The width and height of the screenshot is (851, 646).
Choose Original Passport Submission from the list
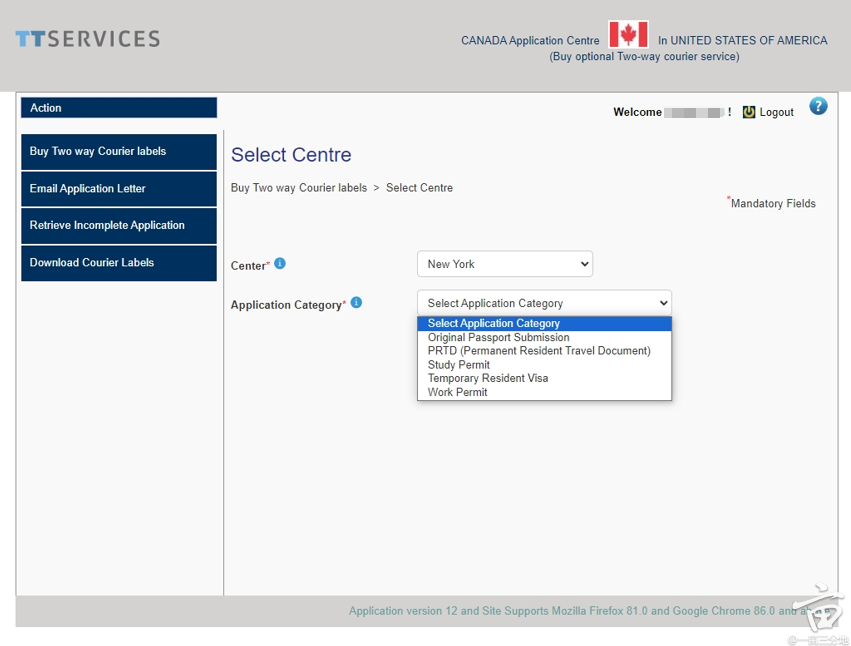[x=498, y=337]
